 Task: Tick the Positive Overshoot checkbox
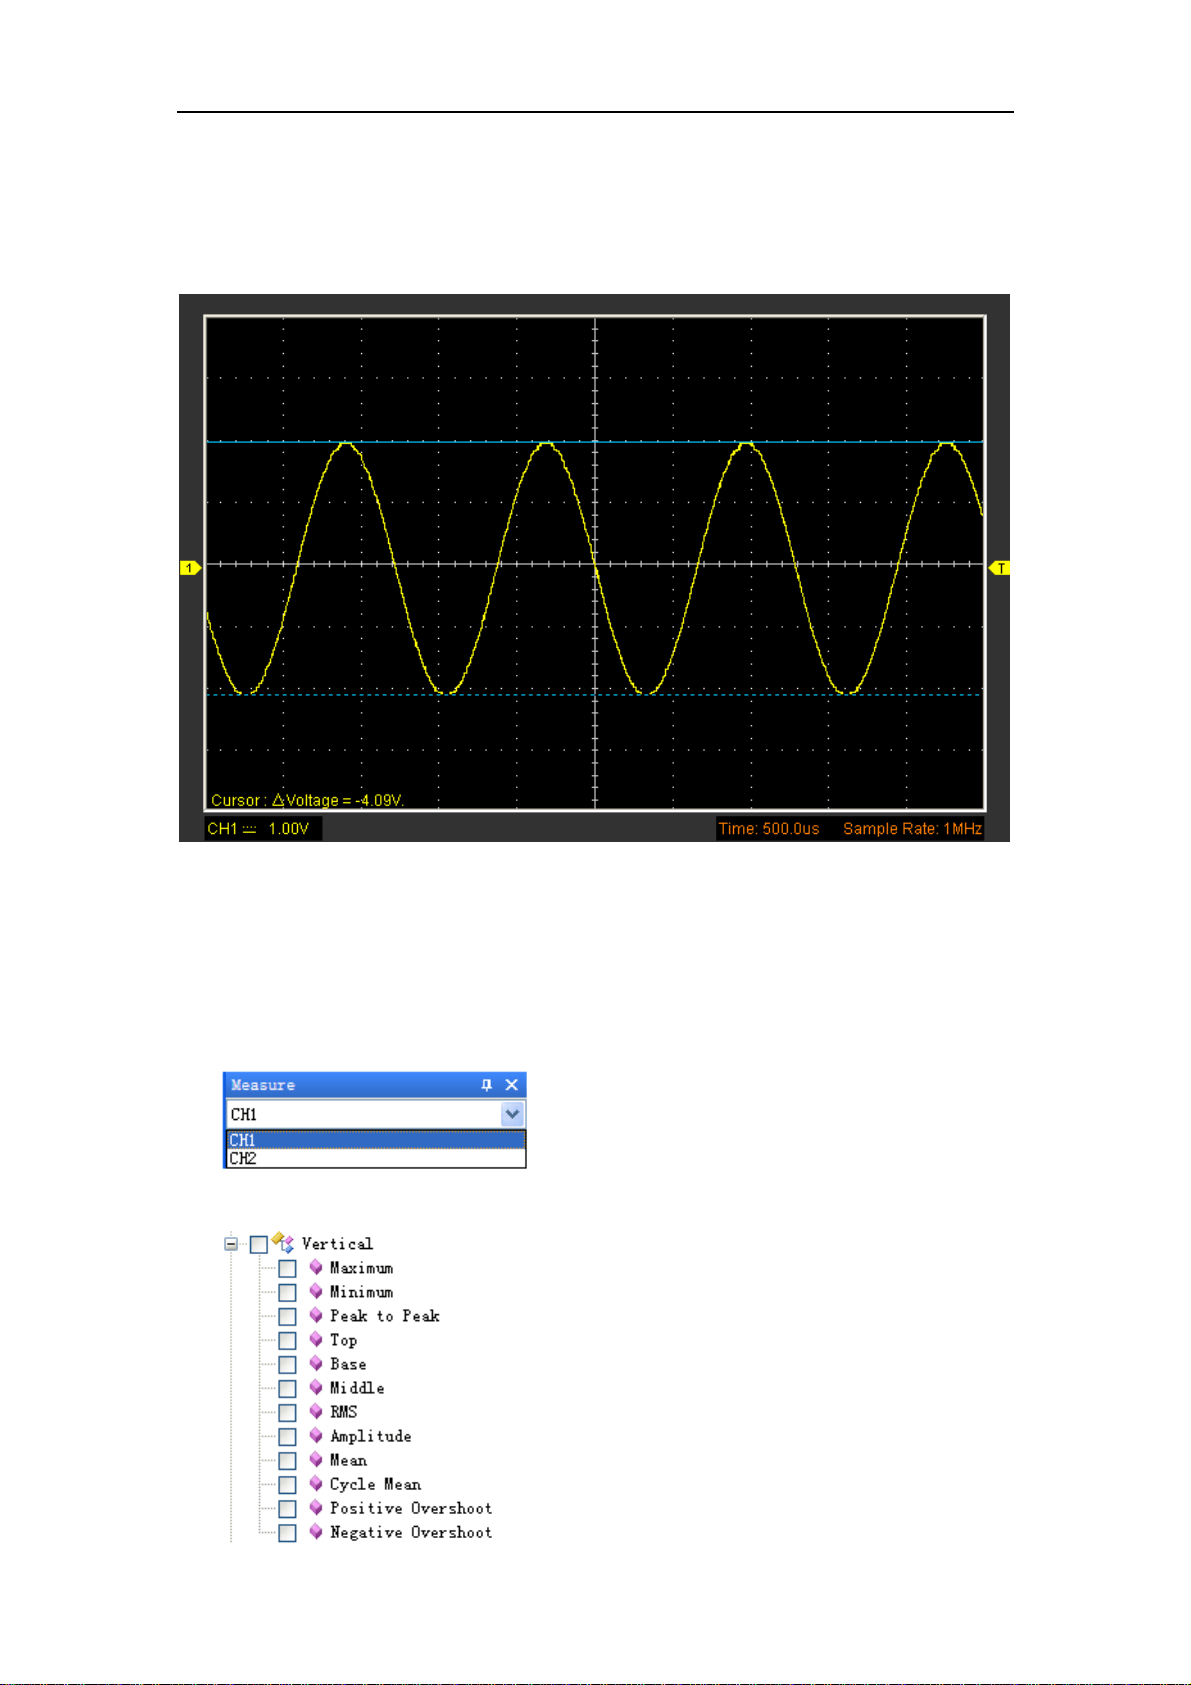click(287, 1509)
